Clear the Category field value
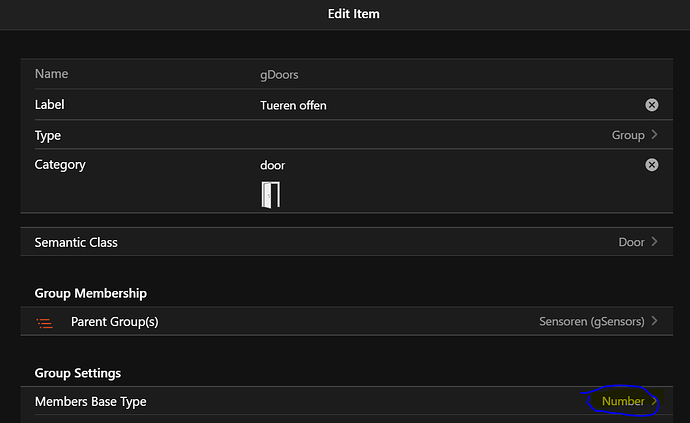This screenshot has height=423, width=690. click(652, 165)
